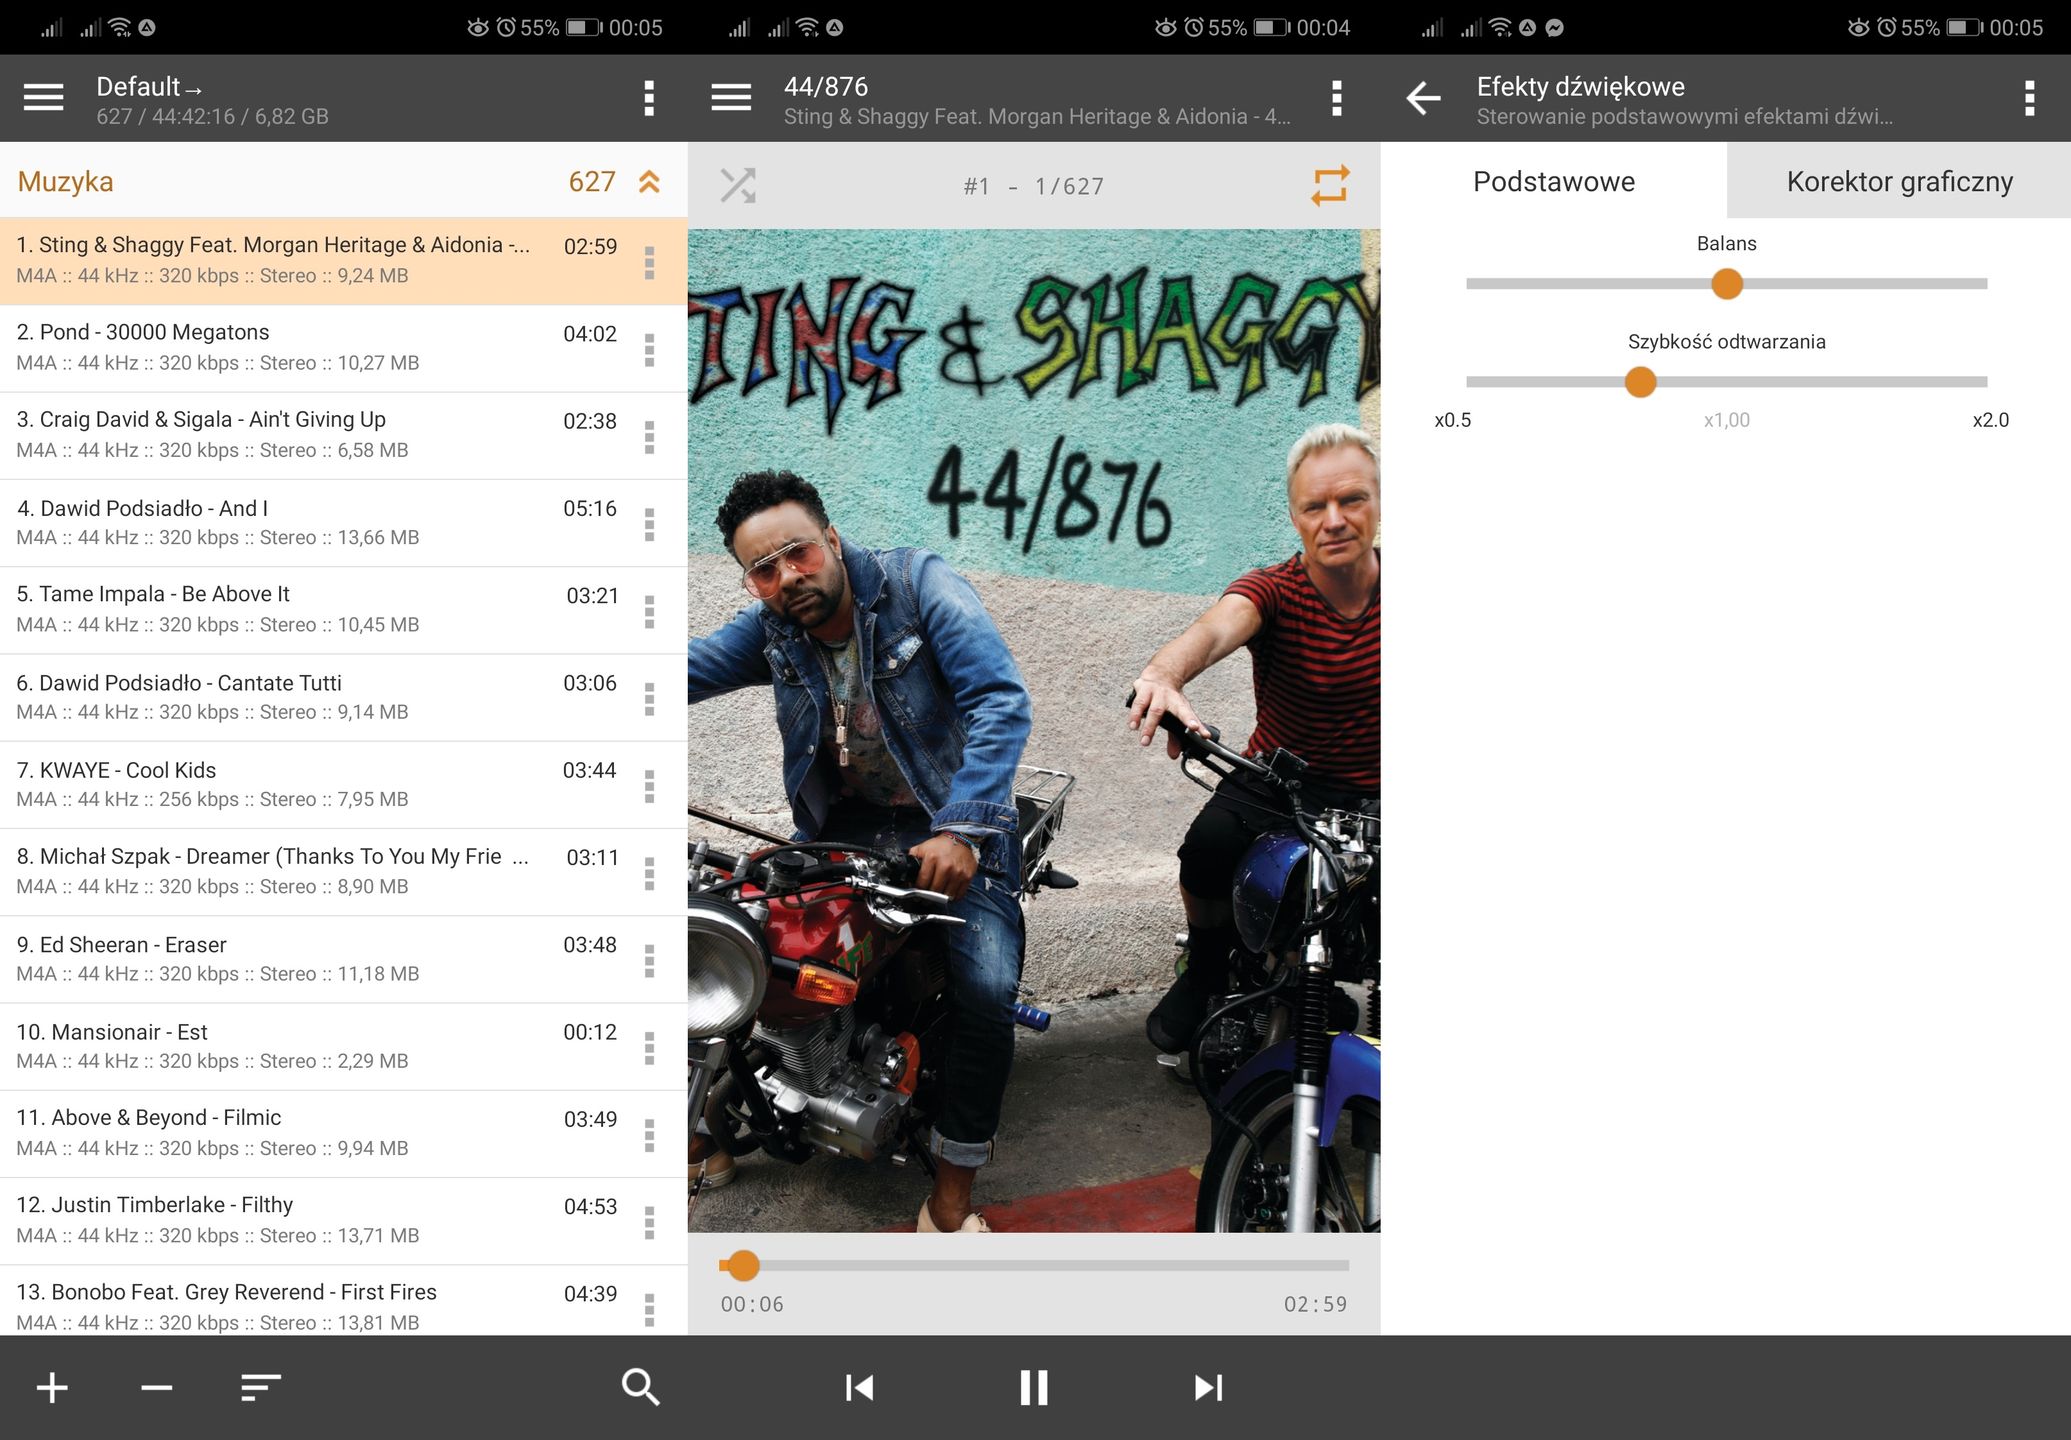The width and height of the screenshot is (2071, 1440).
Task: Open options for Sting & Shaggy track
Action: [x=649, y=262]
